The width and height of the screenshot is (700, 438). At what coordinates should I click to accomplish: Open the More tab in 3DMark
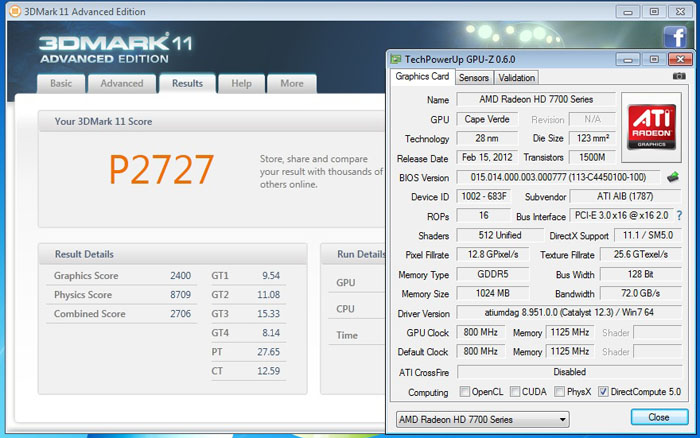pos(292,83)
